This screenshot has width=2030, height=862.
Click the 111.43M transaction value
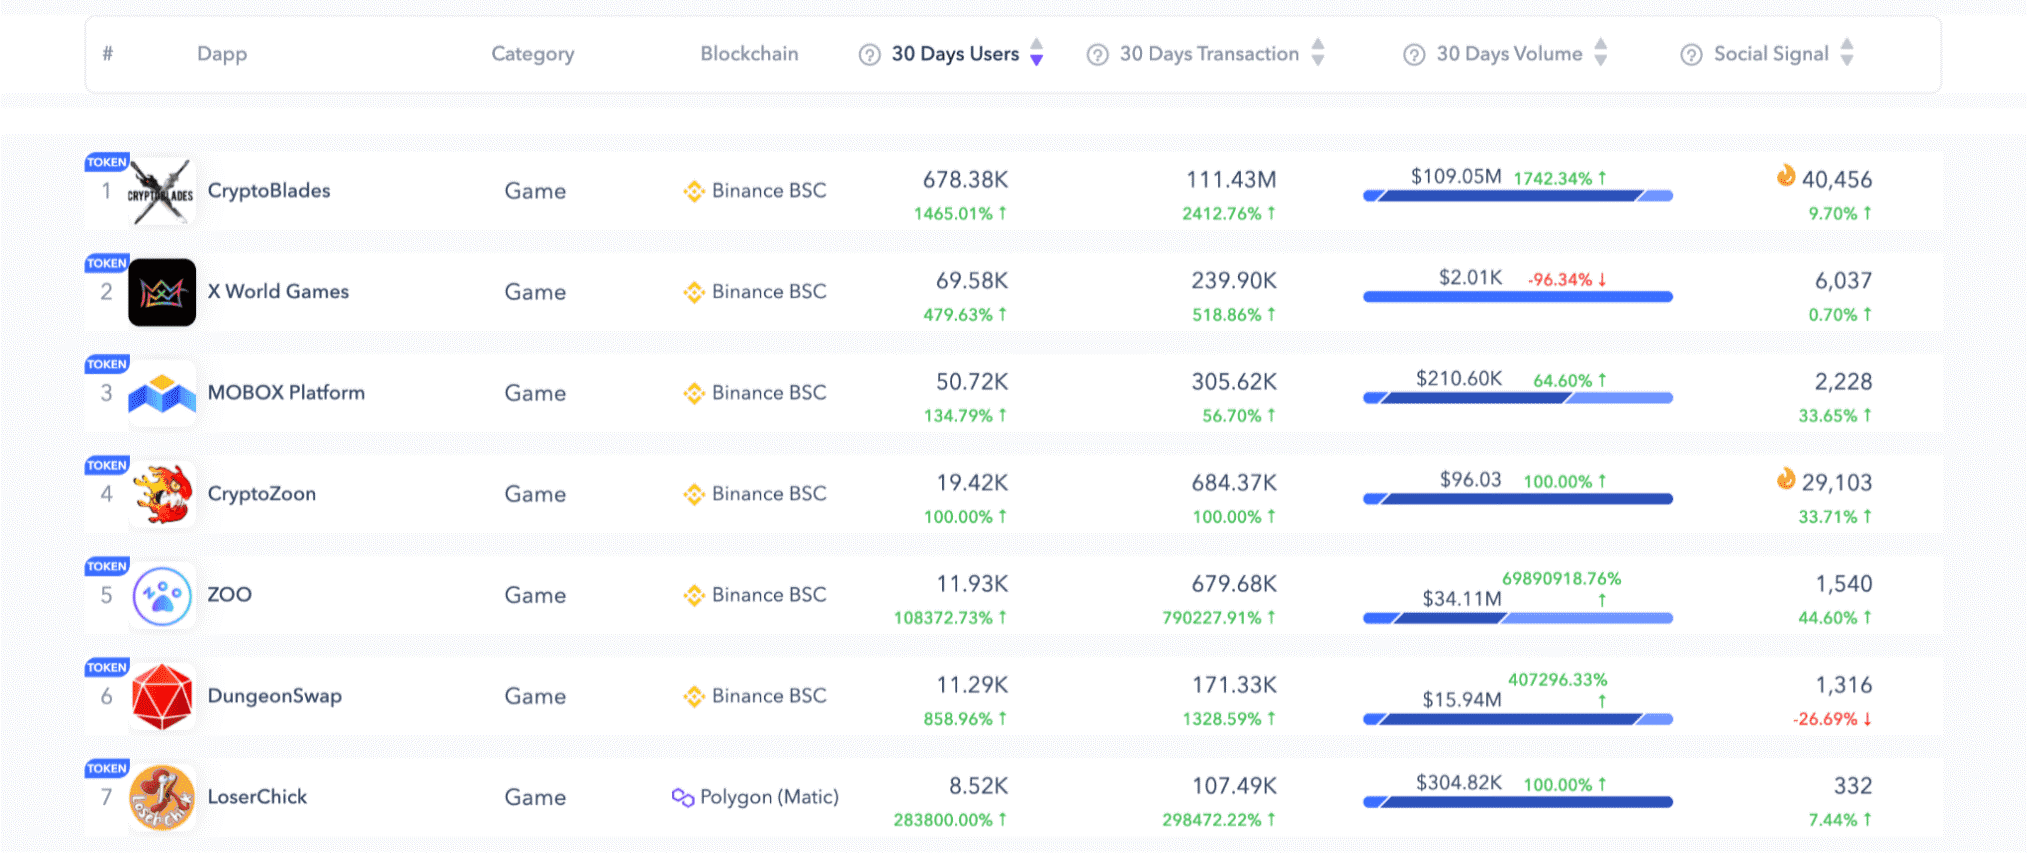coord(1231,180)
